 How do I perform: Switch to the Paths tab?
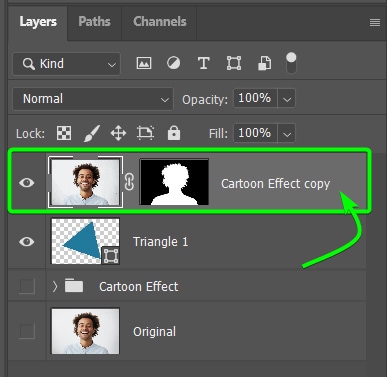[94, 21]
